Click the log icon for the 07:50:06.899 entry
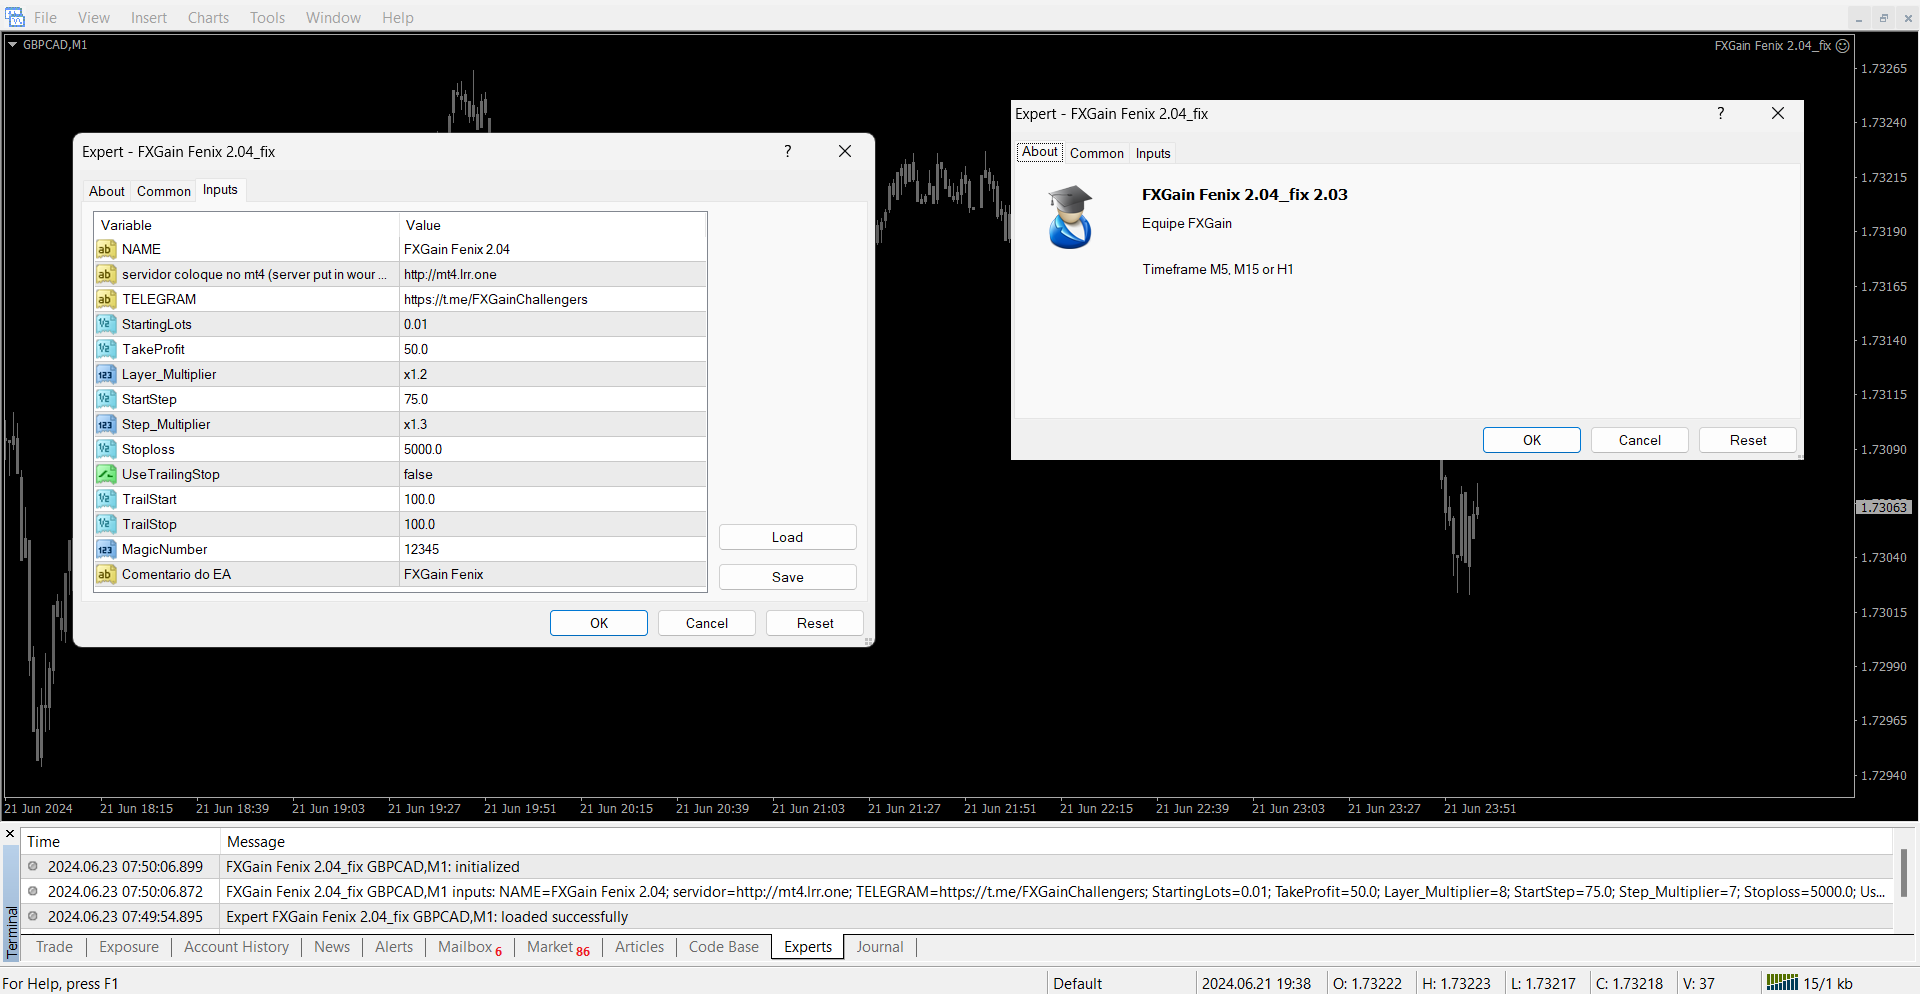Screen dimensions: 1920x994 click(x=33, y=867)
